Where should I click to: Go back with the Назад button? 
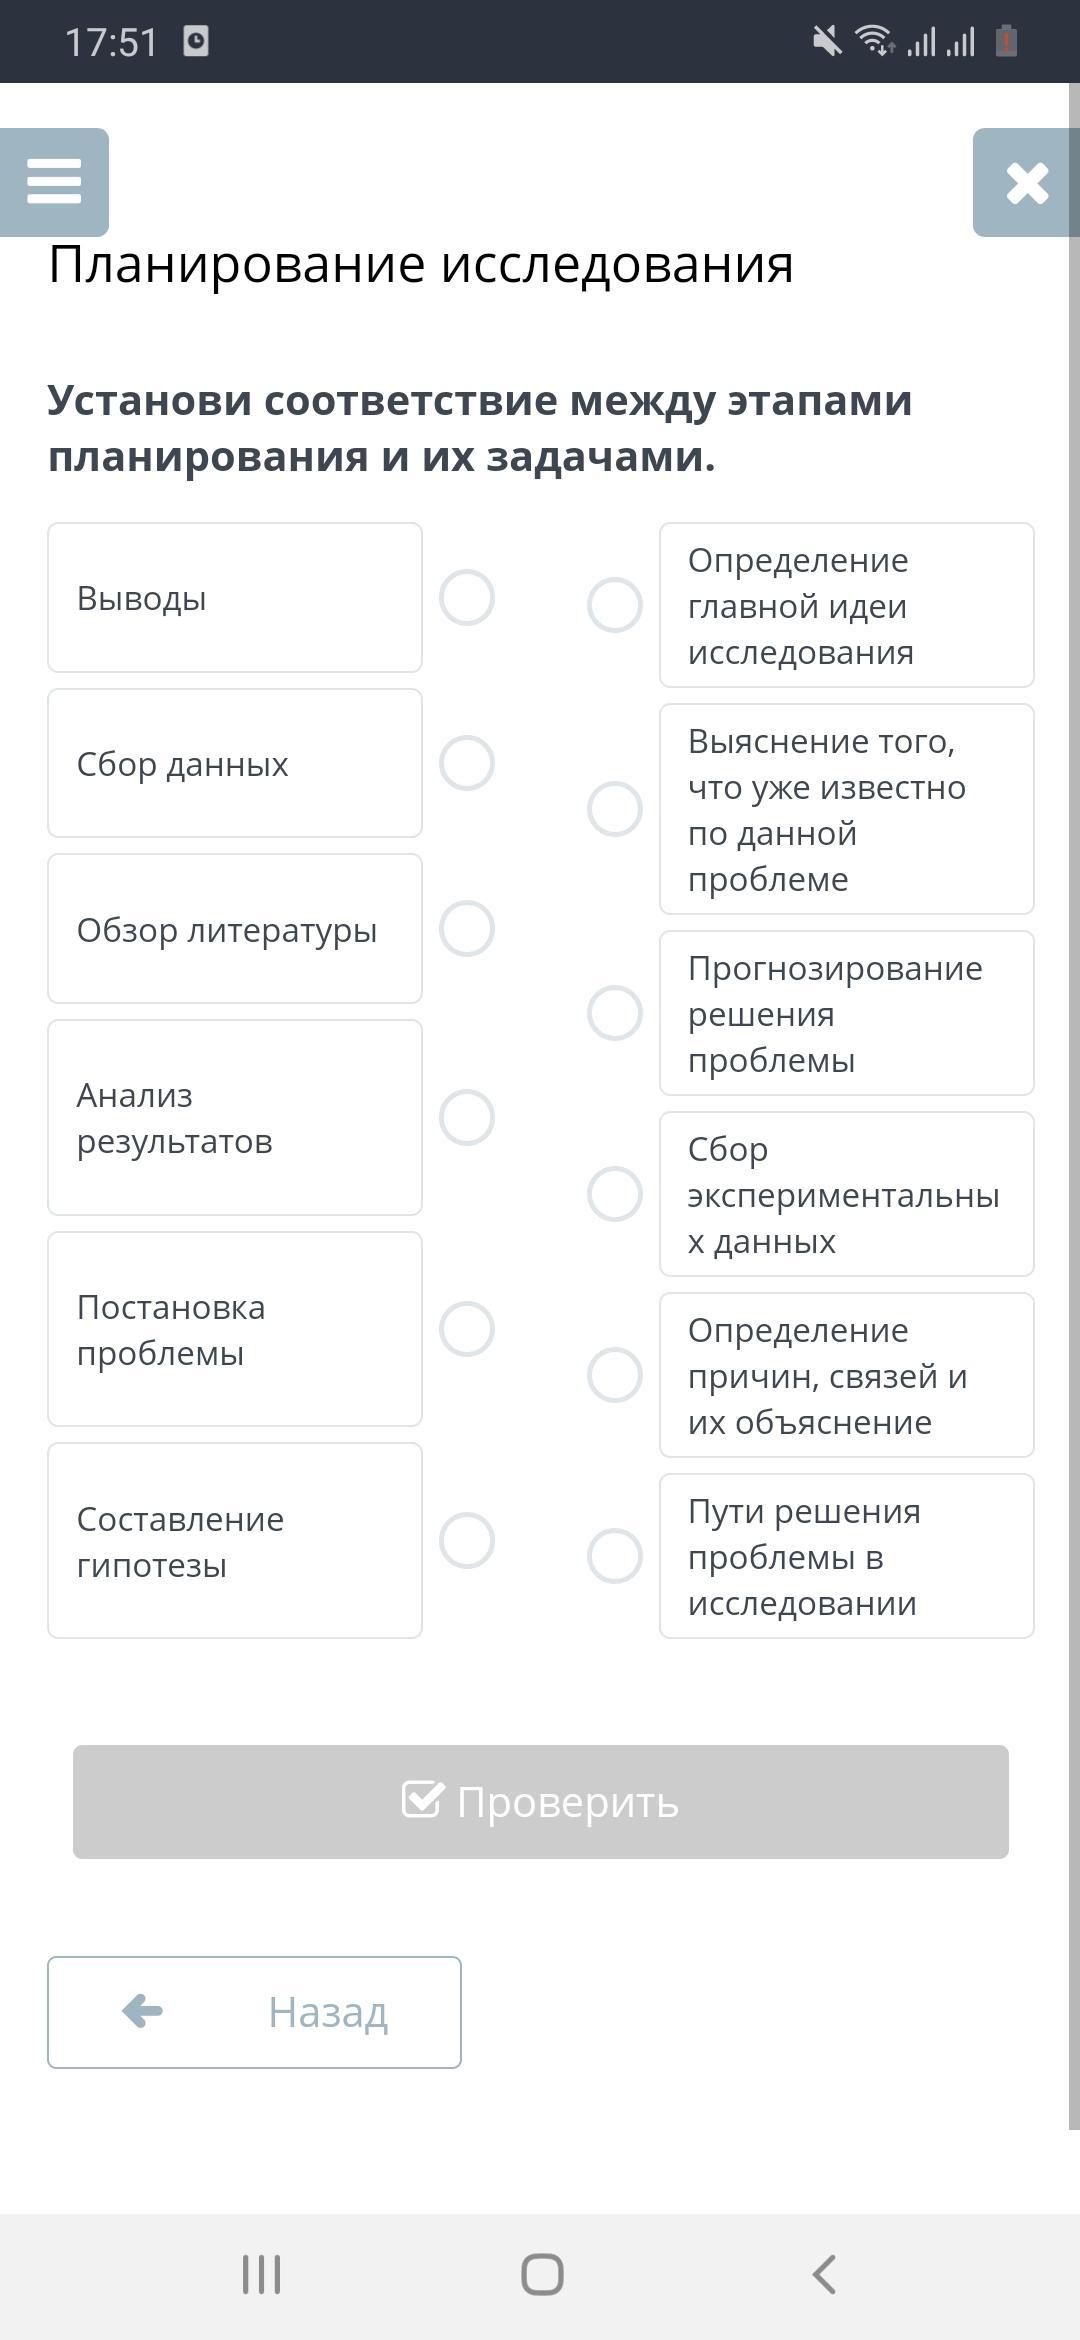point(254,2012)
